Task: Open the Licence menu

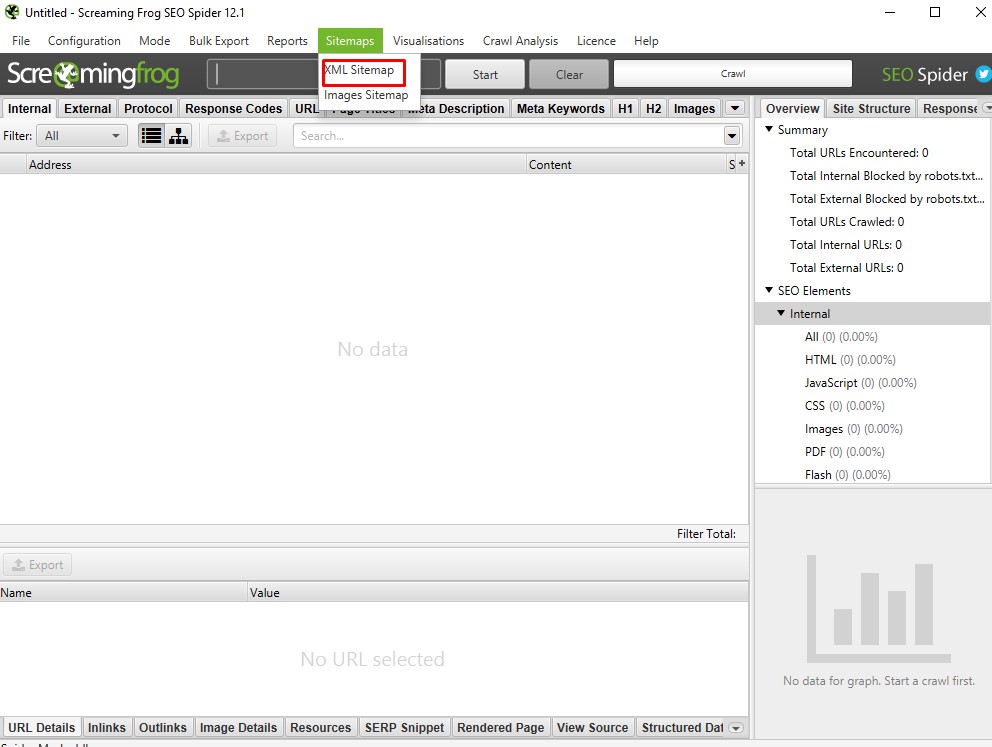Action: click(596, 40)
